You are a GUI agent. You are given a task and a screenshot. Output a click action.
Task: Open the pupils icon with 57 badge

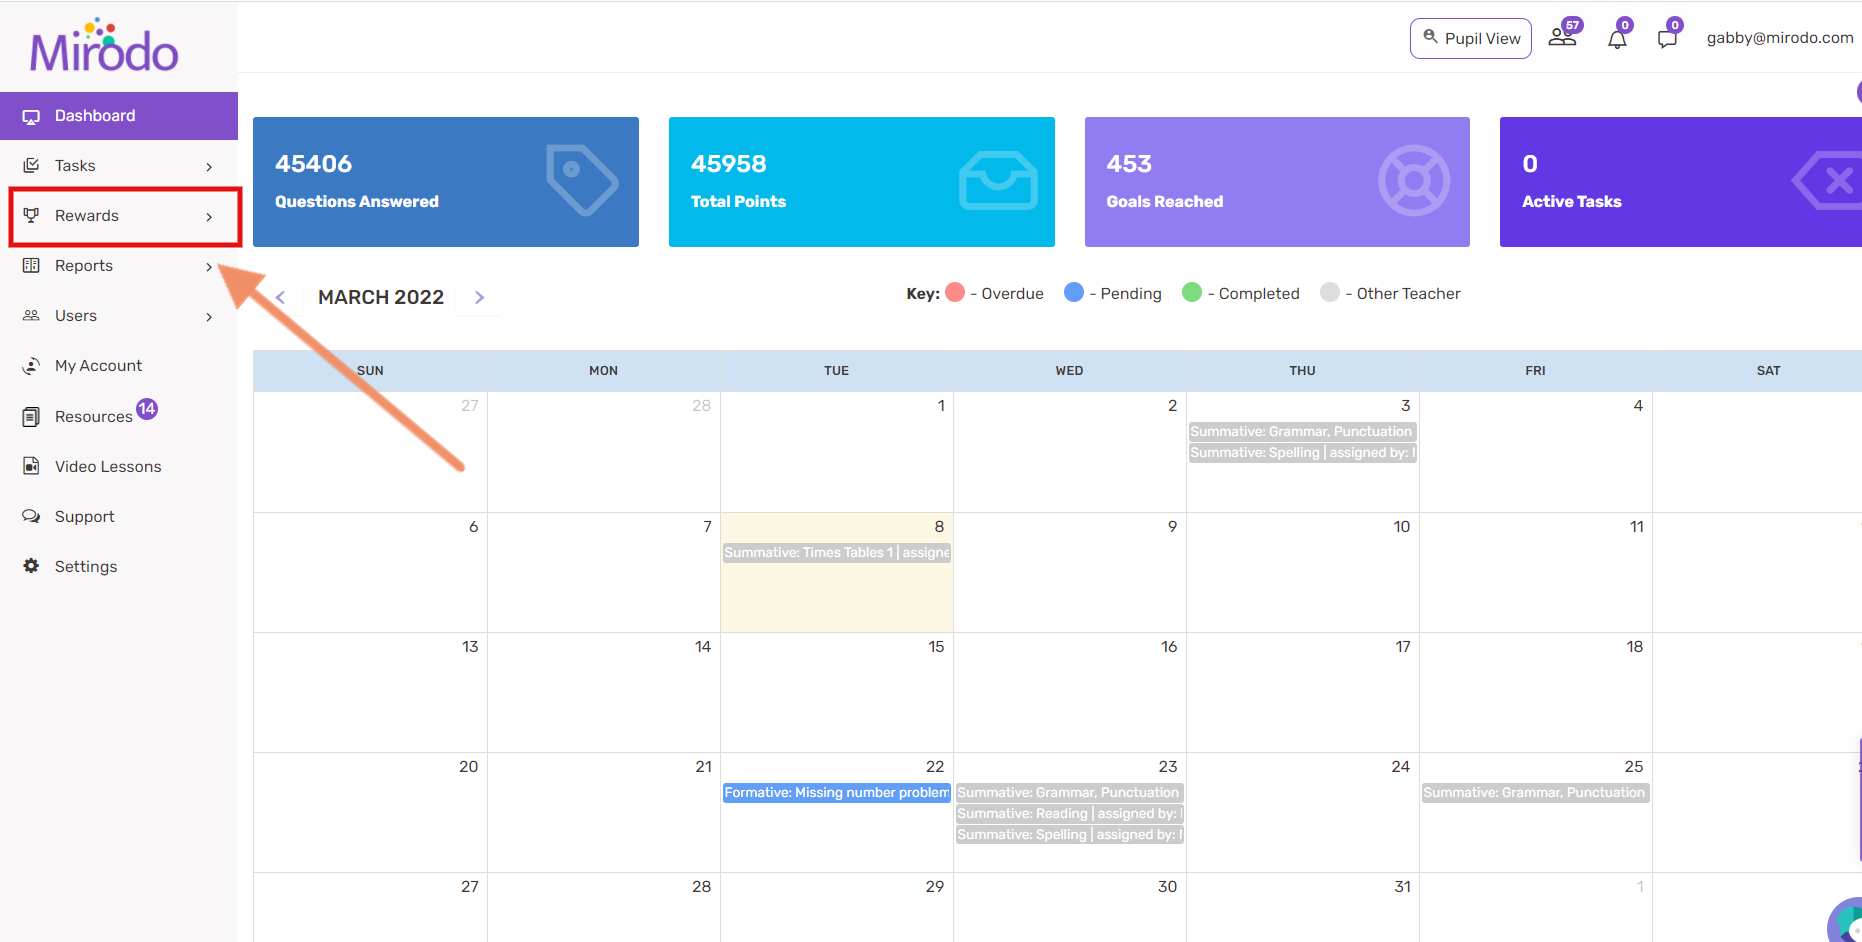tap(1563, 35)
